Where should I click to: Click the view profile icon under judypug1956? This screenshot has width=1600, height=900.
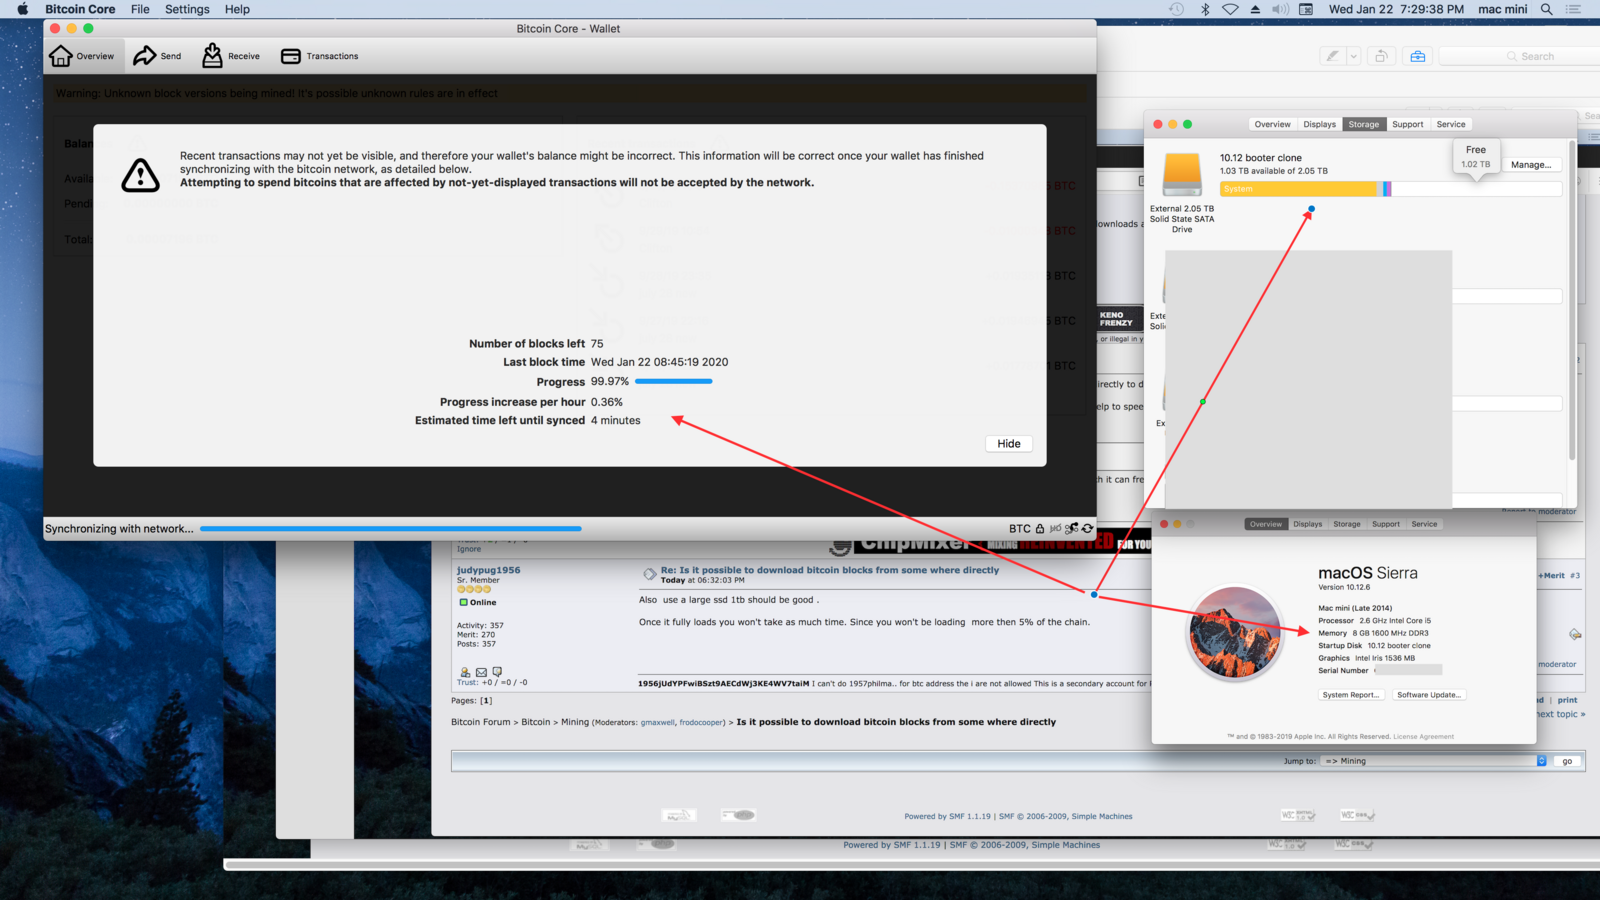click(465, 672)
